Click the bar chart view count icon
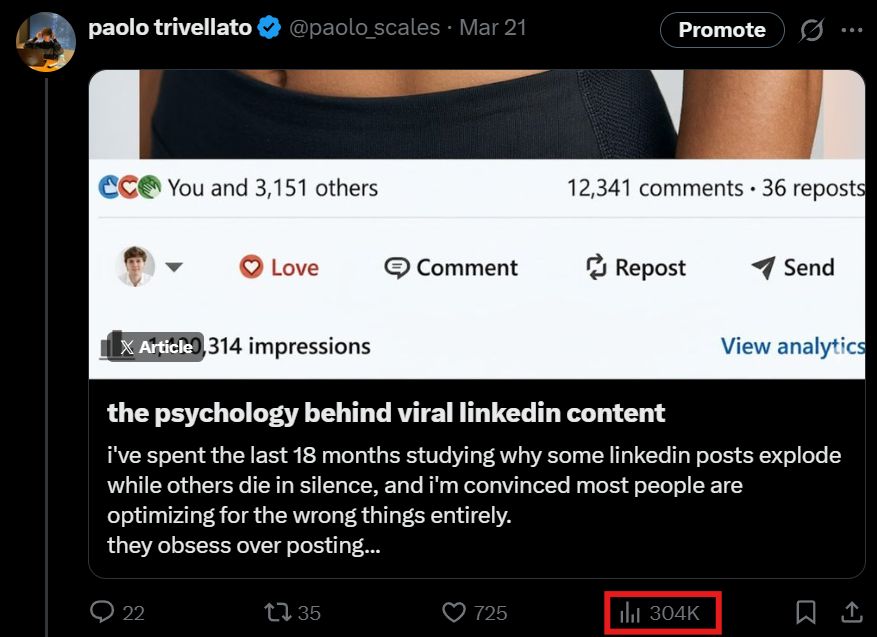 tap(630, 612)
